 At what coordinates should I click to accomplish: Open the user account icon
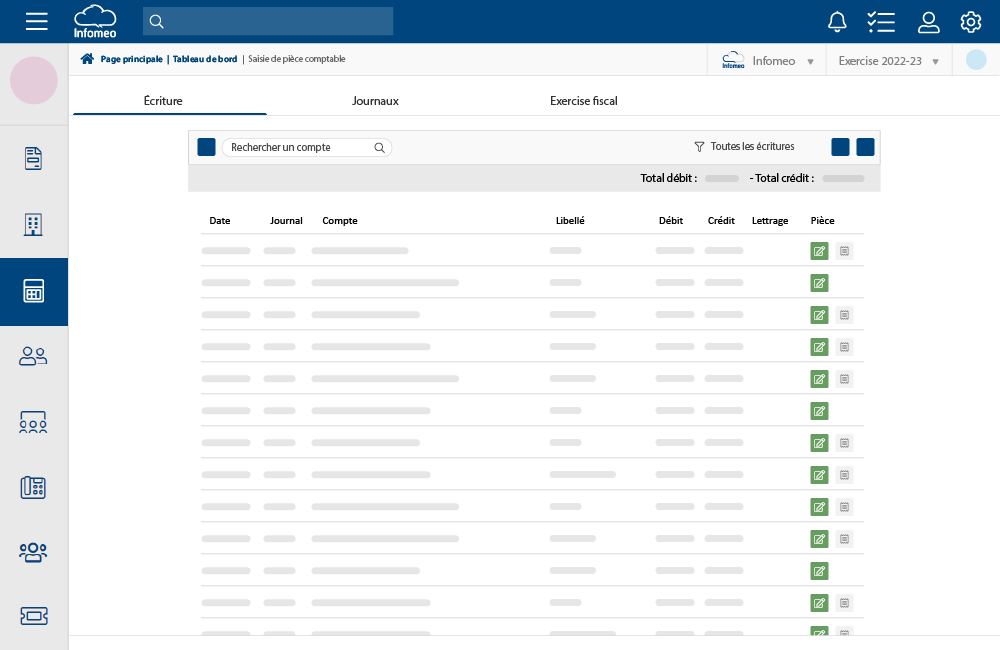pyautogui.click(x=928, y=21)
